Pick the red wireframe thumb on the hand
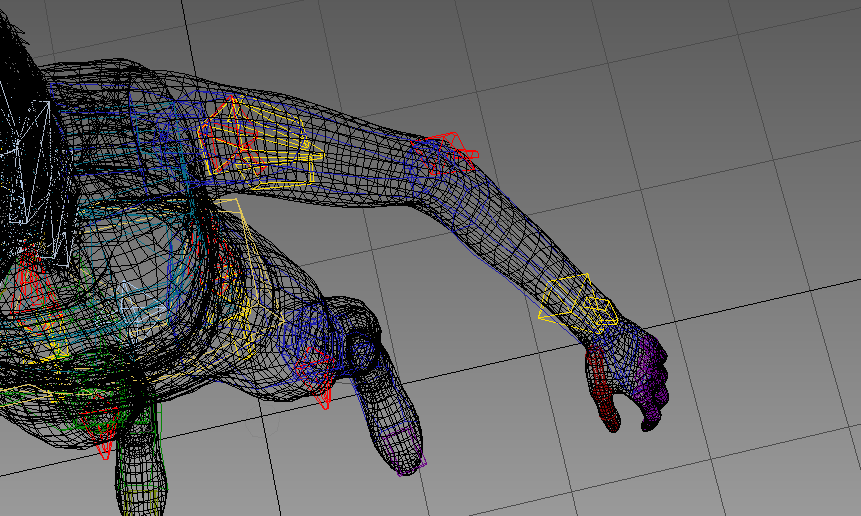 pyautogui.click(x=602, y=390)
